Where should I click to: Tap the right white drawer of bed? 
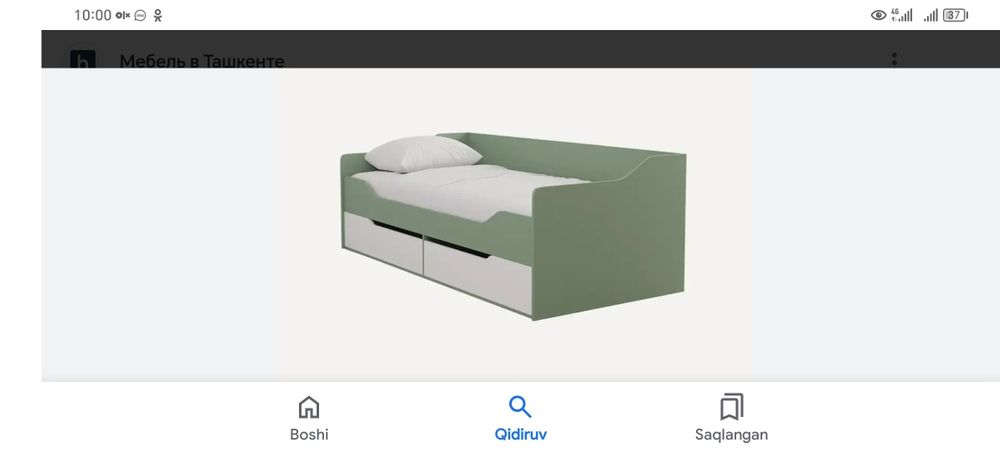click(478, 275)
